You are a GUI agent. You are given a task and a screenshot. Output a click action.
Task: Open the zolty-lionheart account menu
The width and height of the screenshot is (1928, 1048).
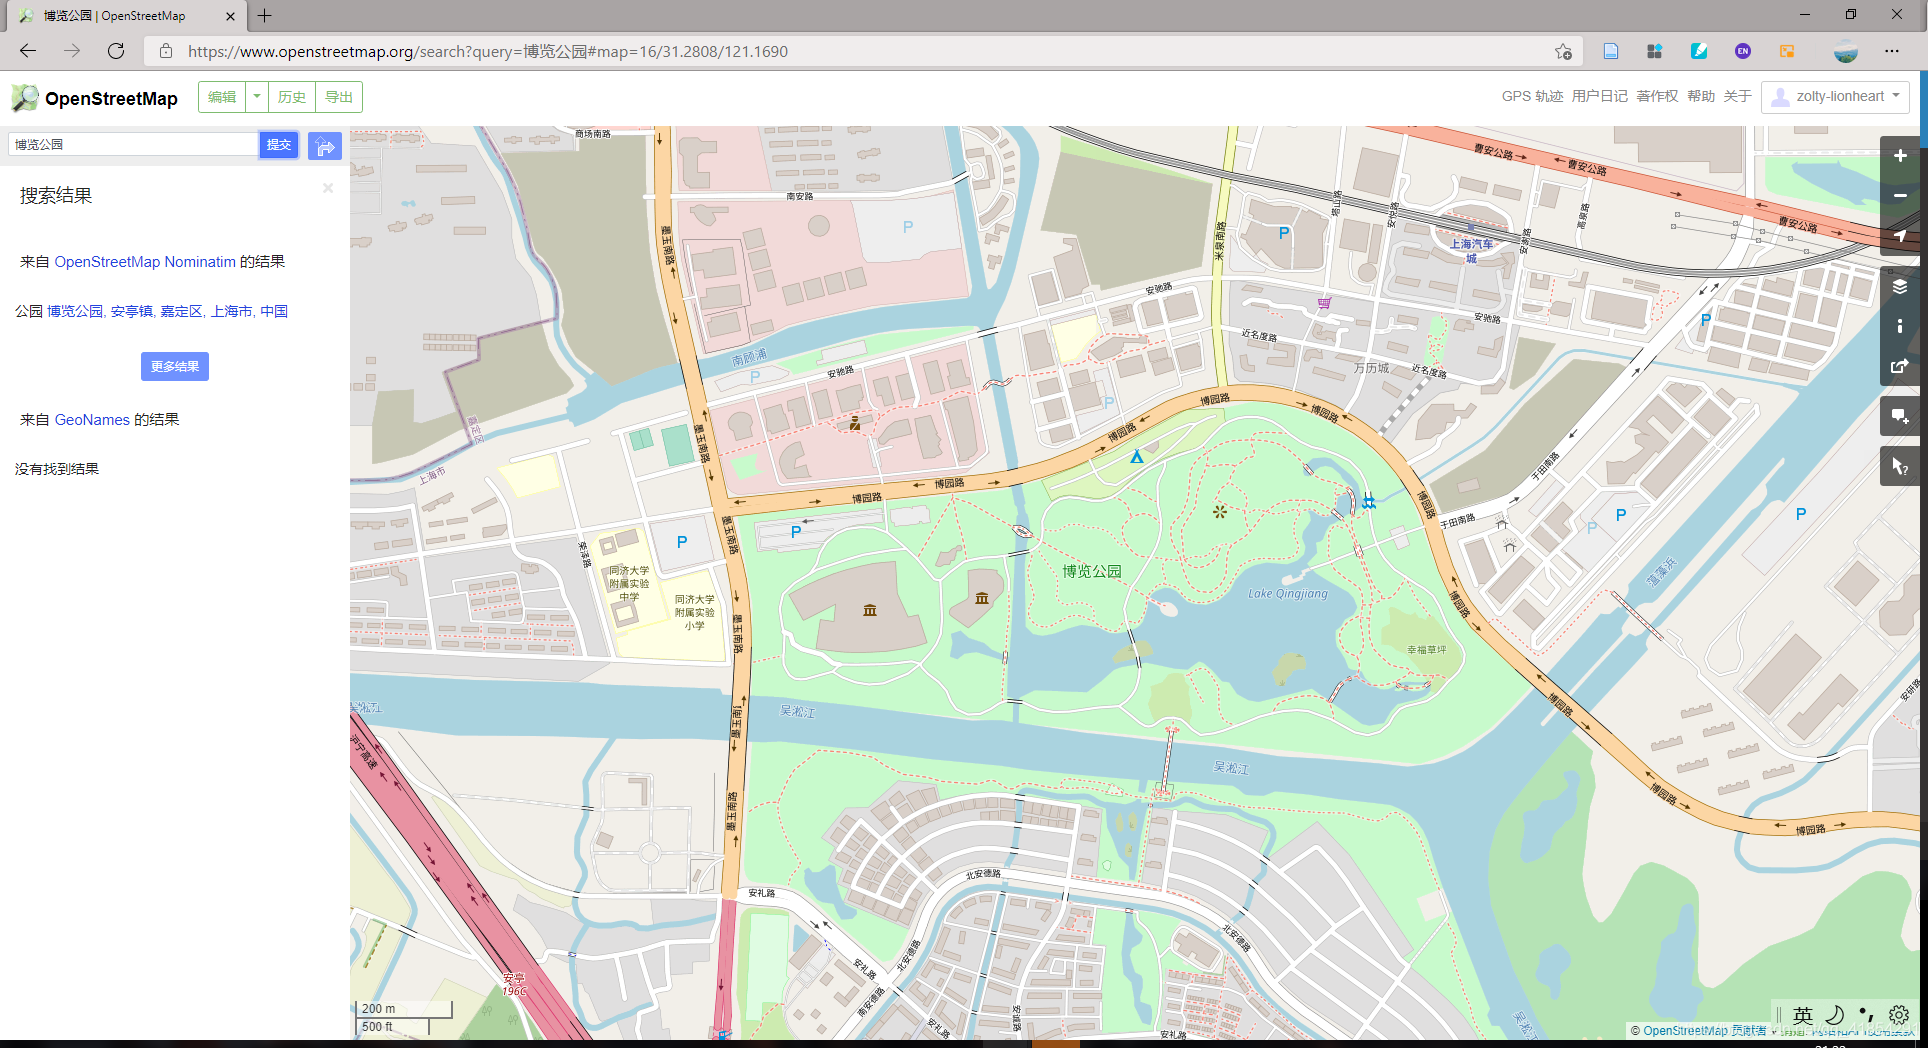1835,96
